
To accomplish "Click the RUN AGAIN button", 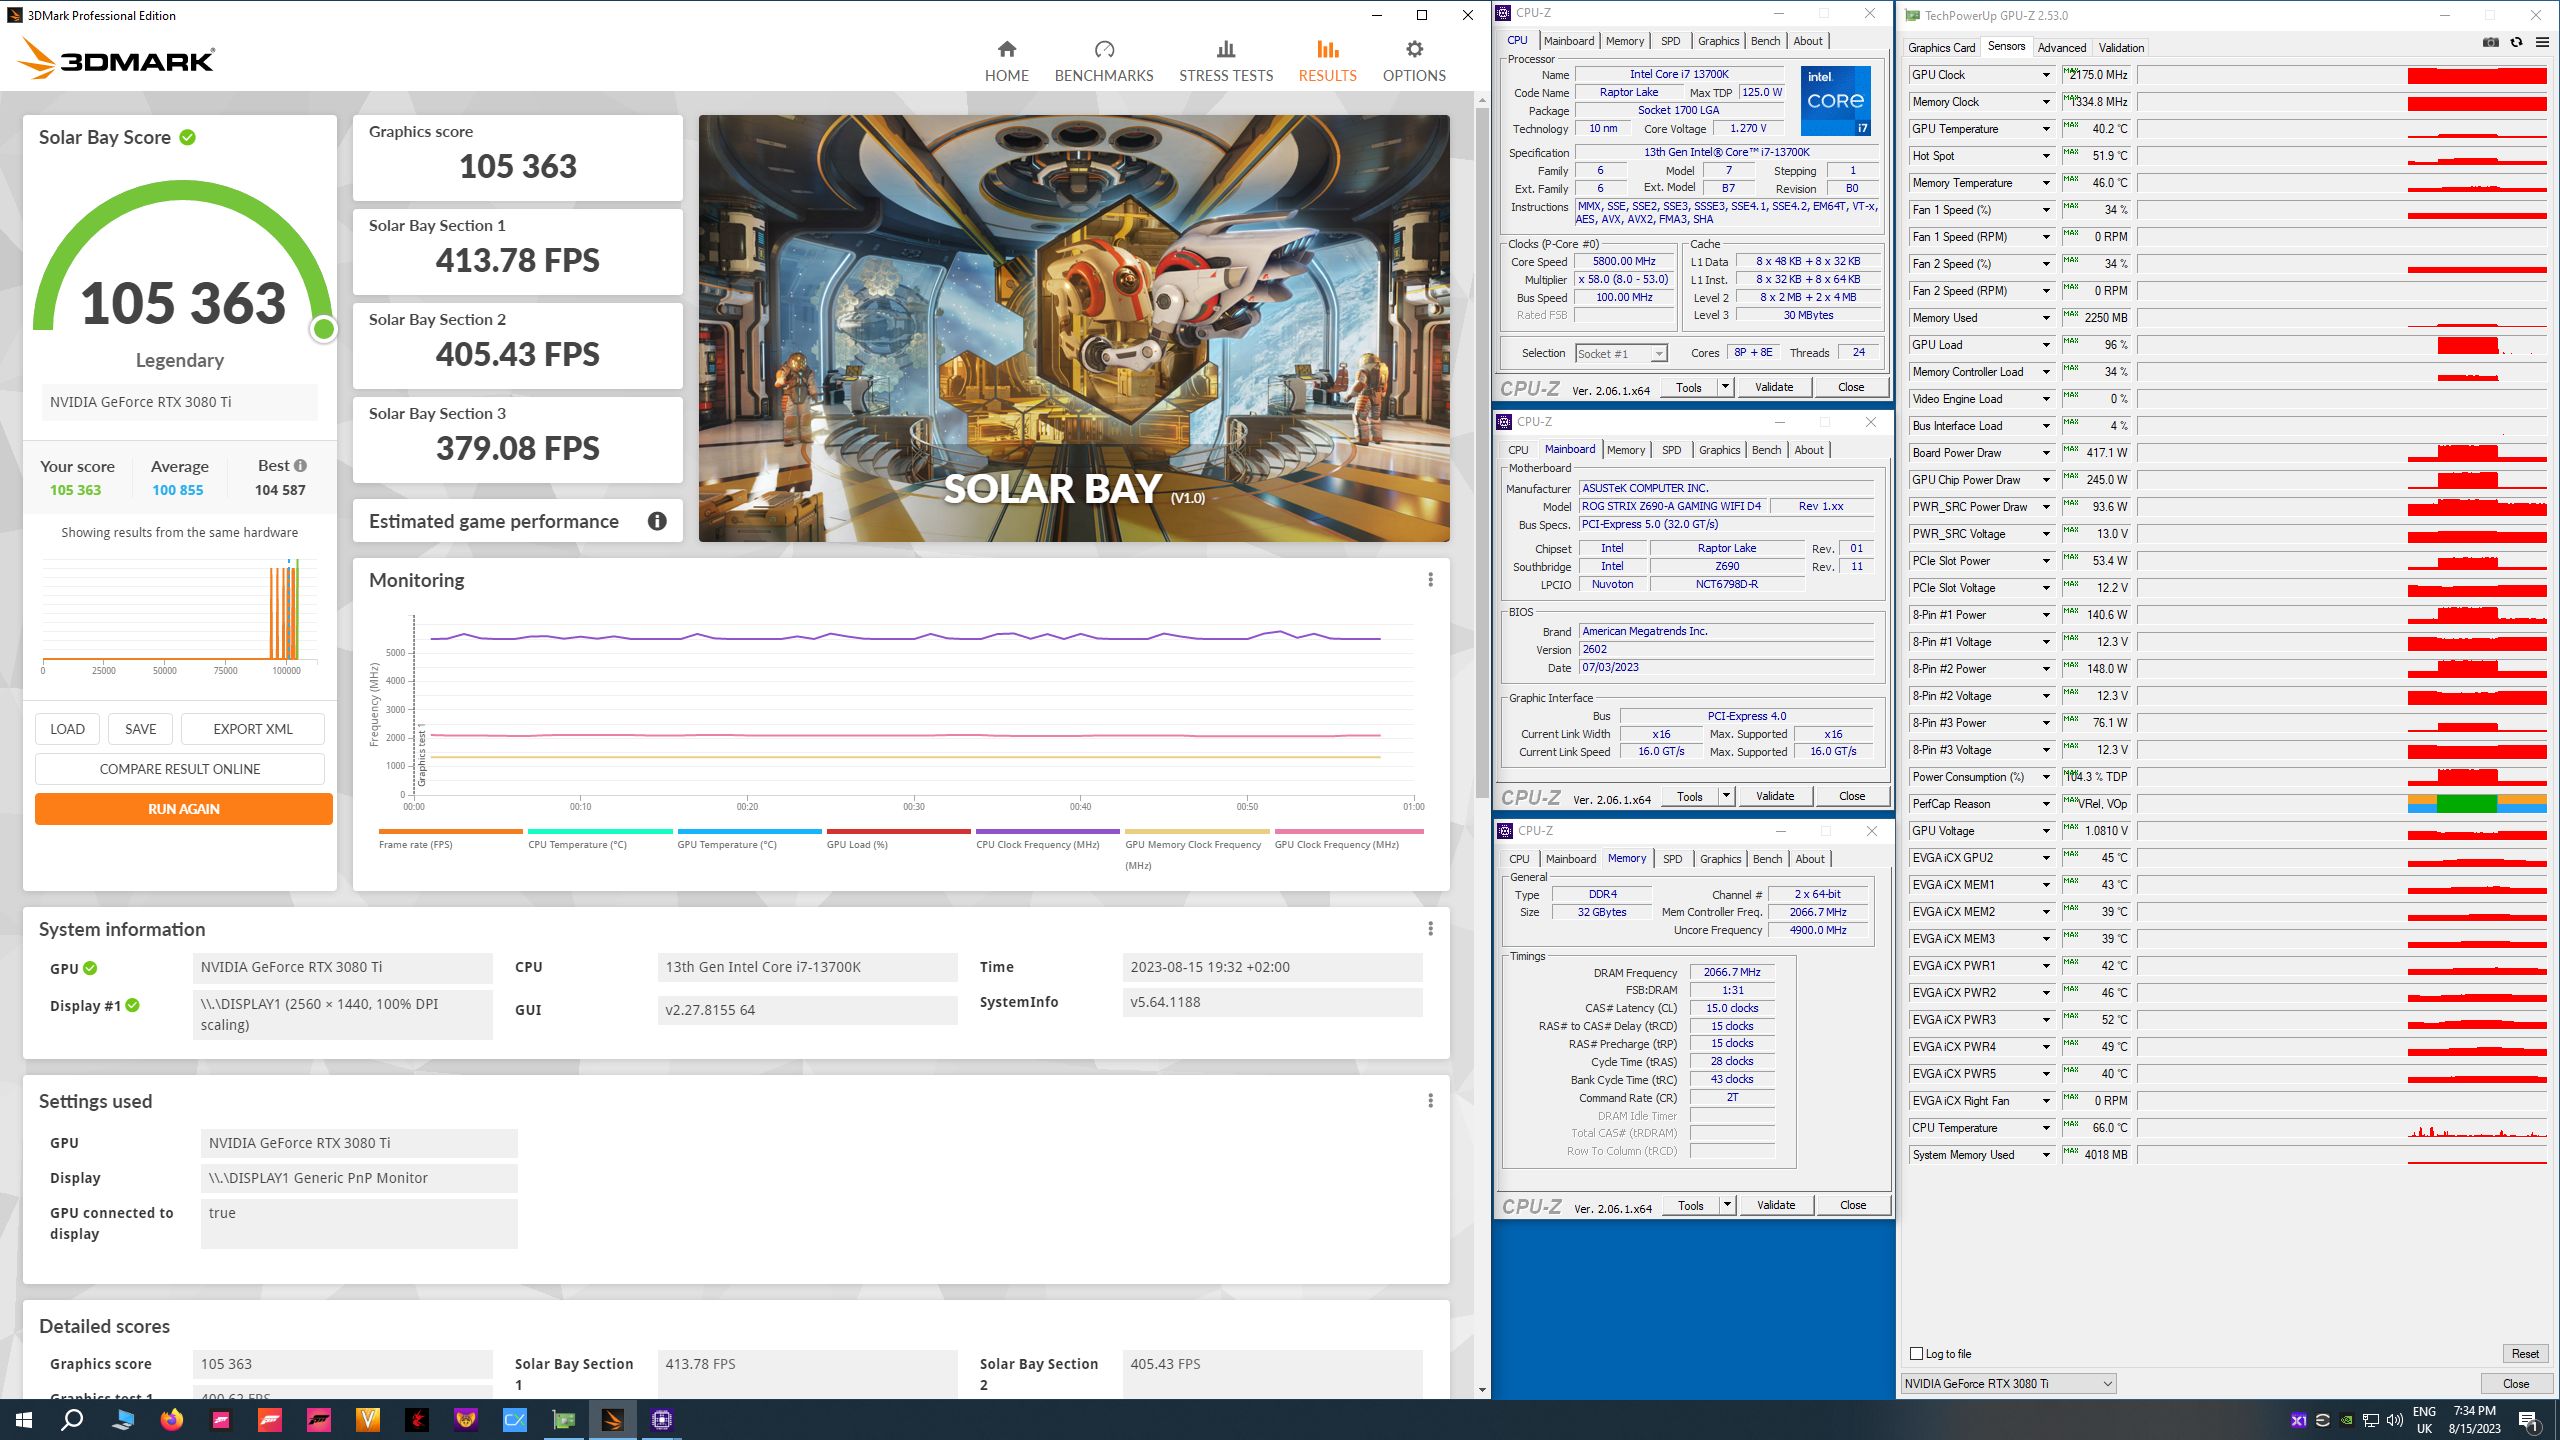I will [184, 809].
